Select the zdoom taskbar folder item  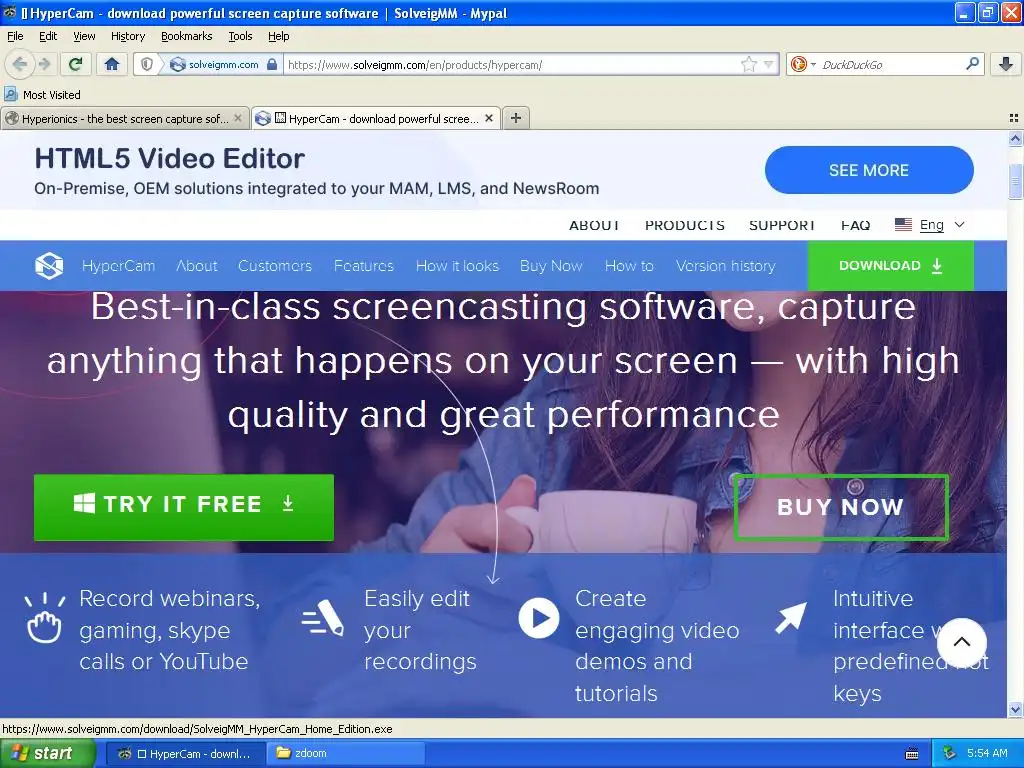346,754
